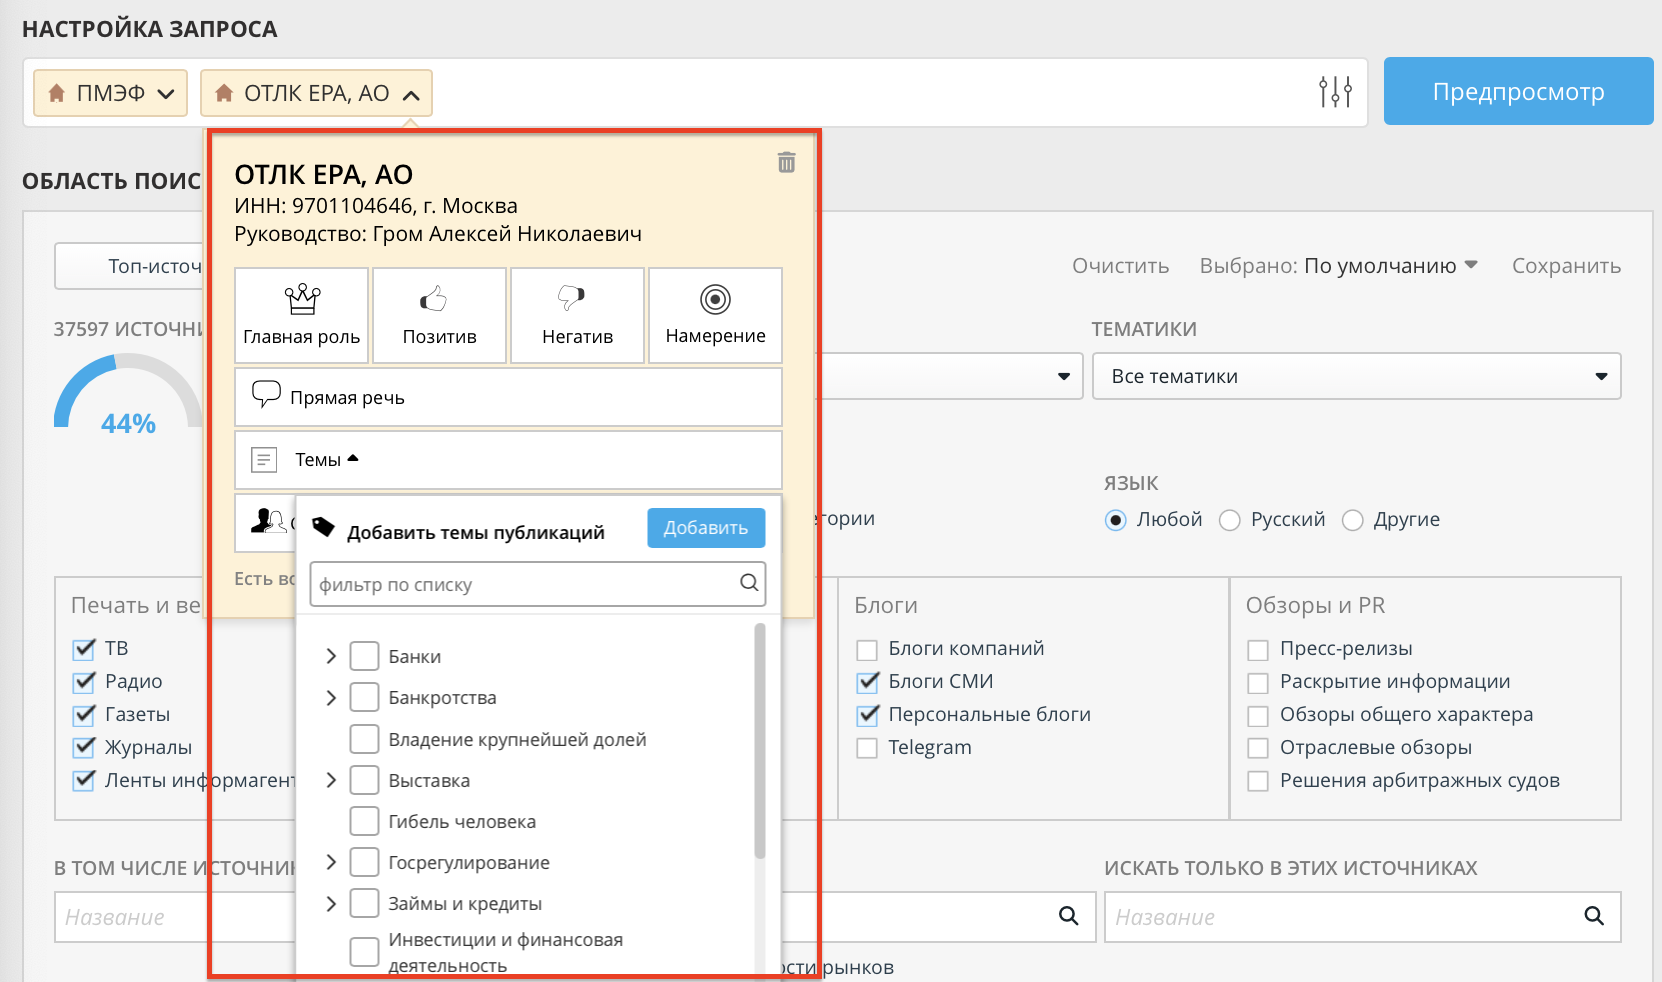The width and height of the screenshot is (1662, 982).
Task: Uncheck the Блоги СМИ checkbox
Action: point(868,682)
